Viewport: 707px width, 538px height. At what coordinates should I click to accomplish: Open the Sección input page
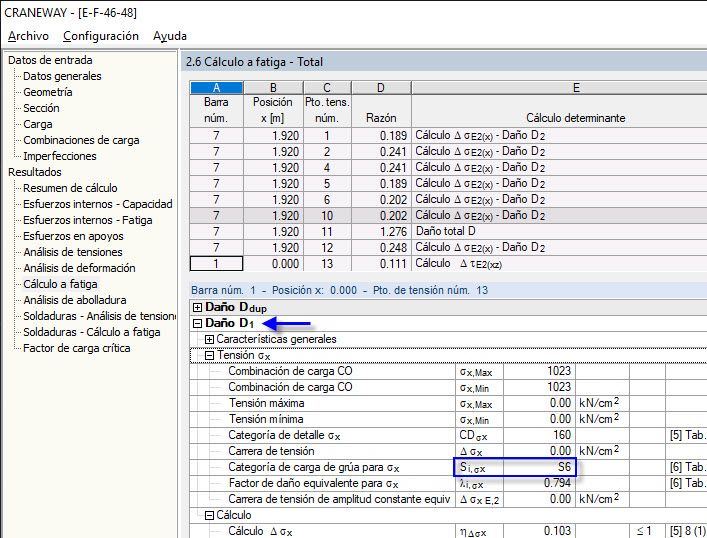coord(41,108)
